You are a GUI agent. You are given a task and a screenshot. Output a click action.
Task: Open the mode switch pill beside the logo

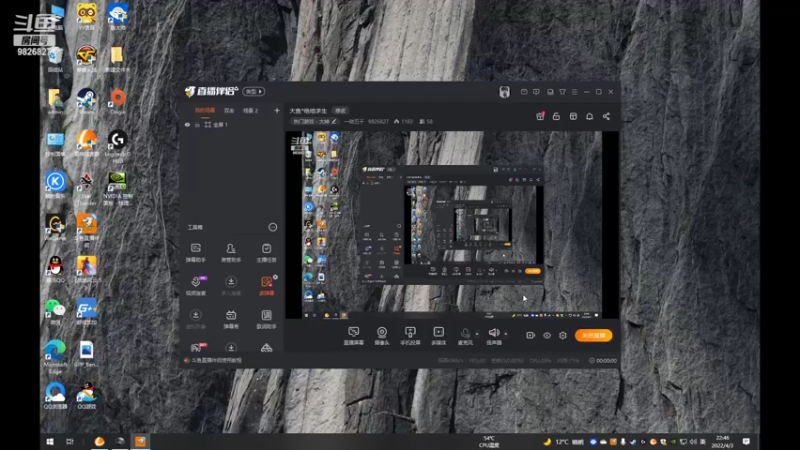253,91
